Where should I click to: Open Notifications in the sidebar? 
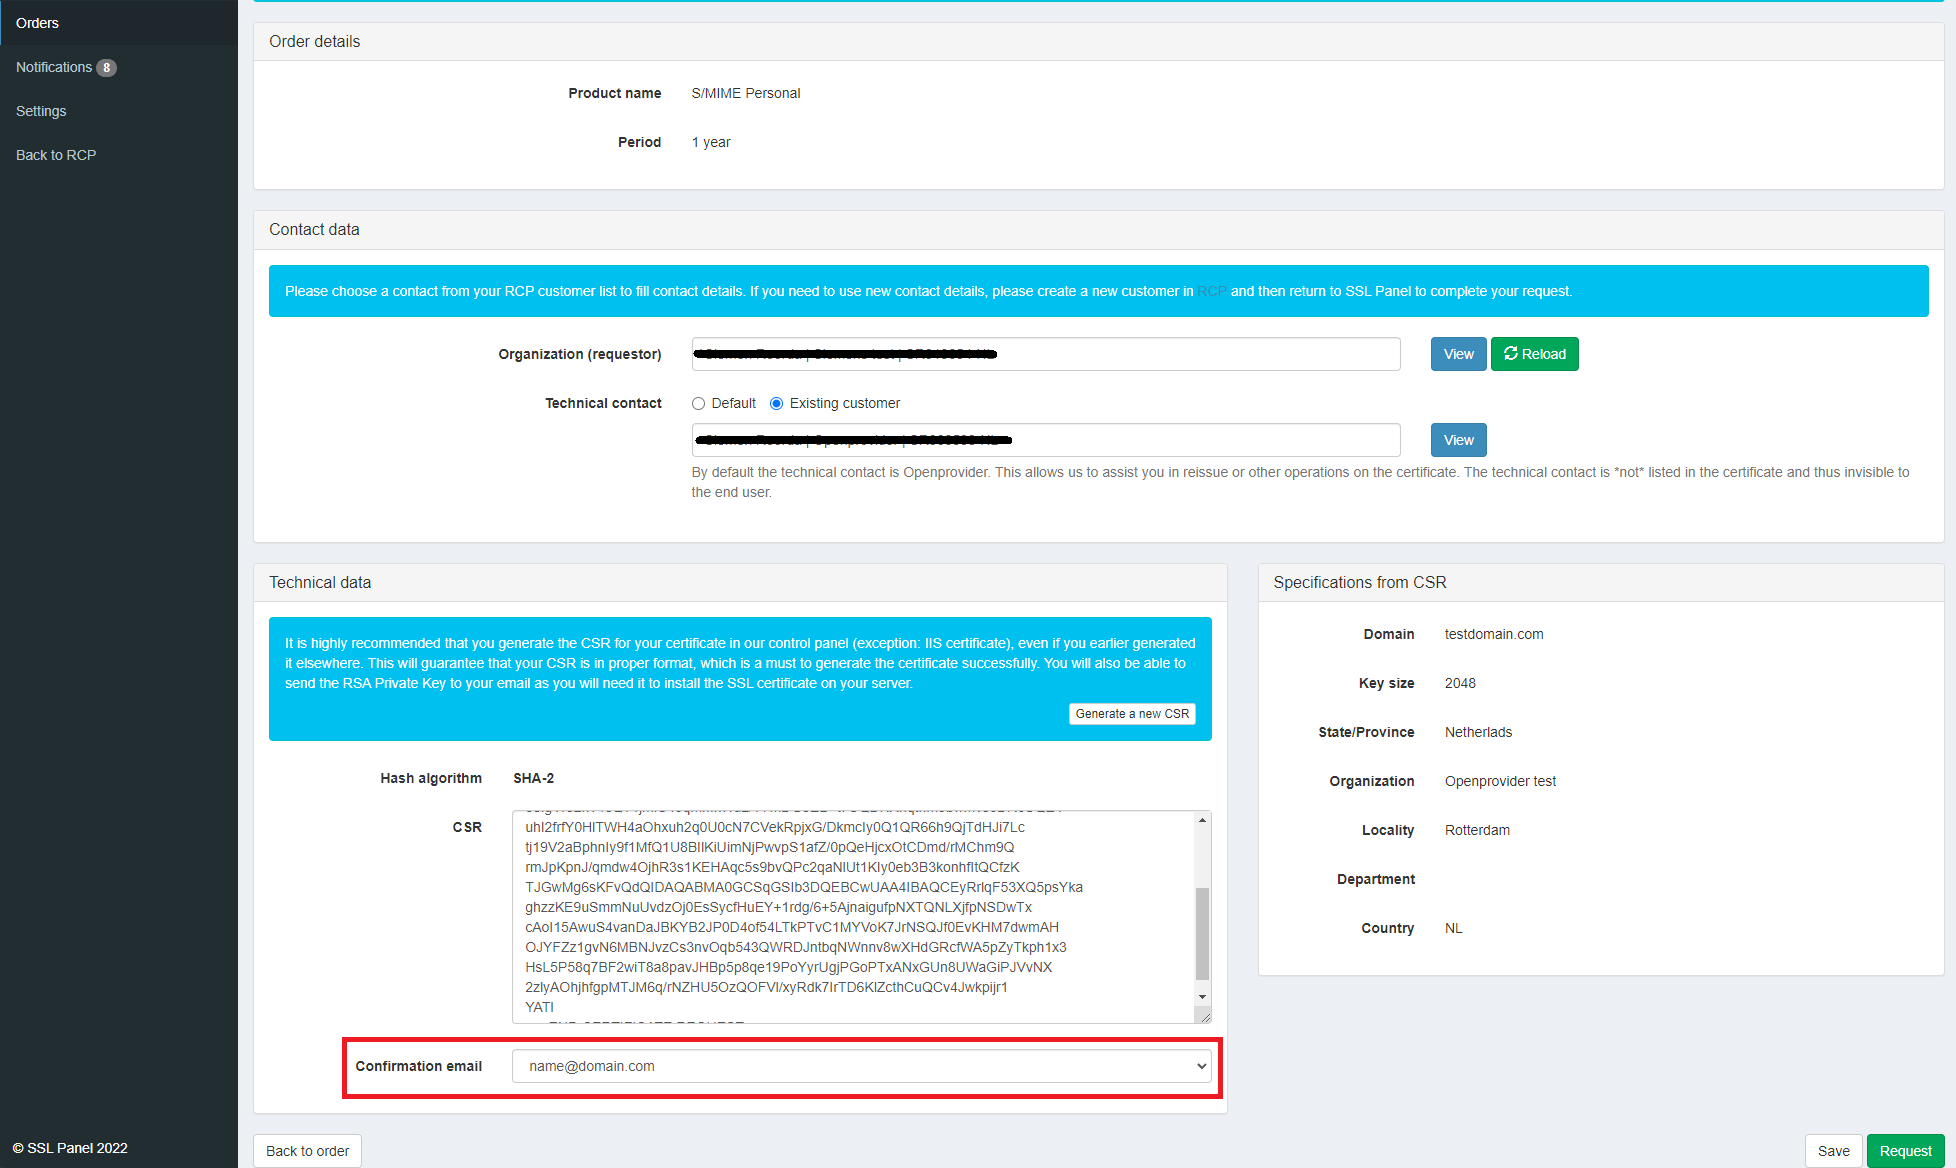coord(54,67)
